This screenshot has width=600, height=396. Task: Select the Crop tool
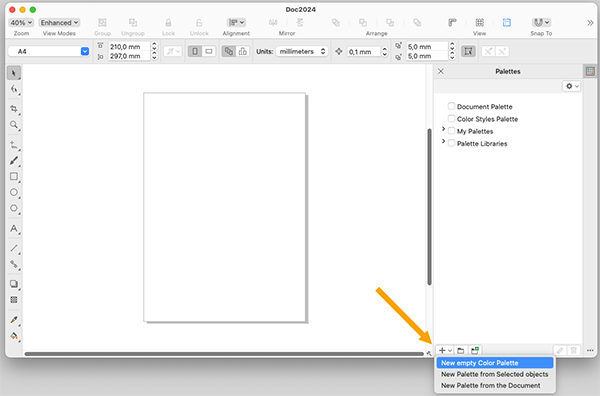pos(14,109)
